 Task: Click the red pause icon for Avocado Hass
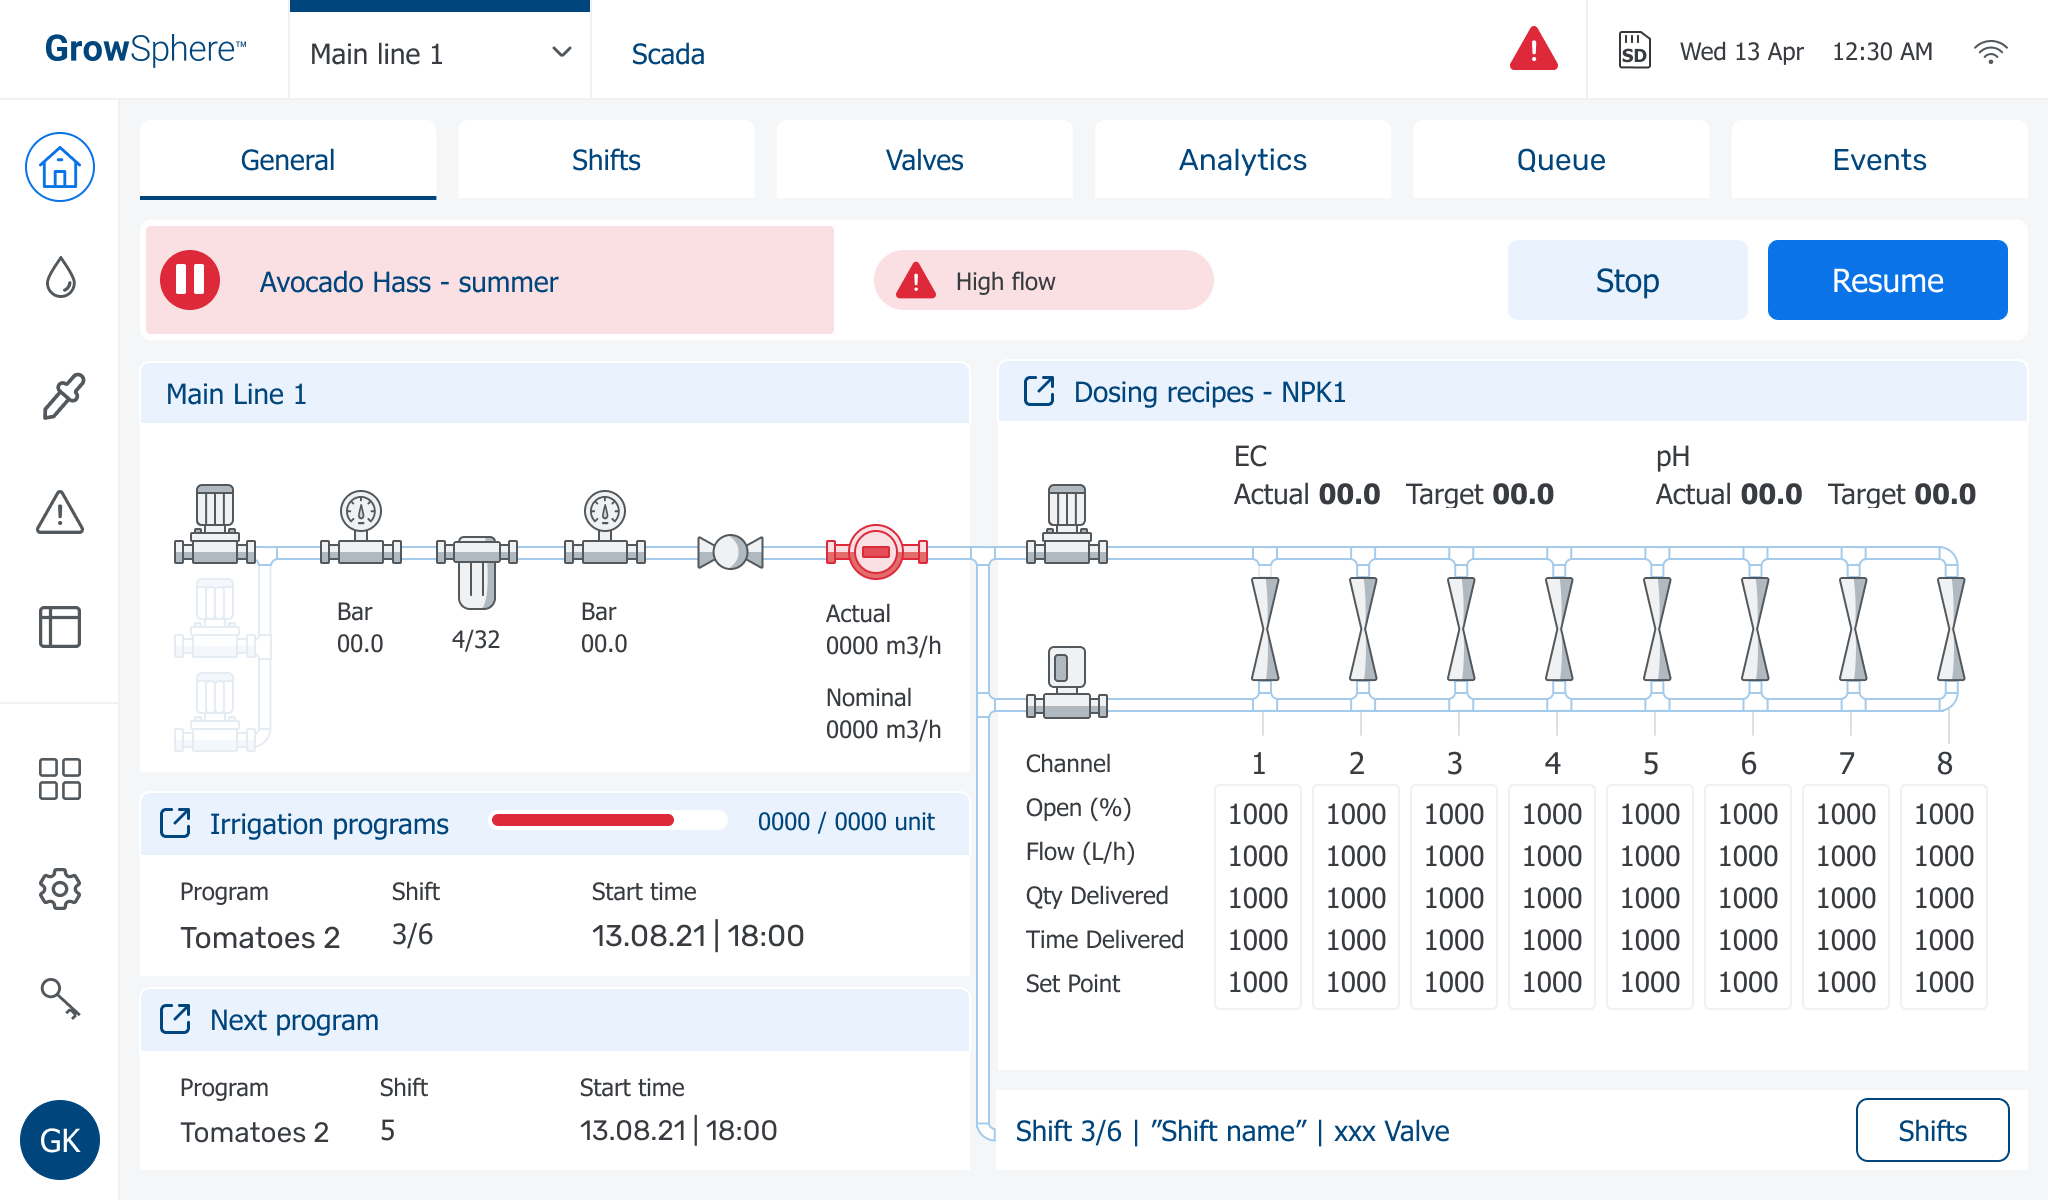[190, 280]
